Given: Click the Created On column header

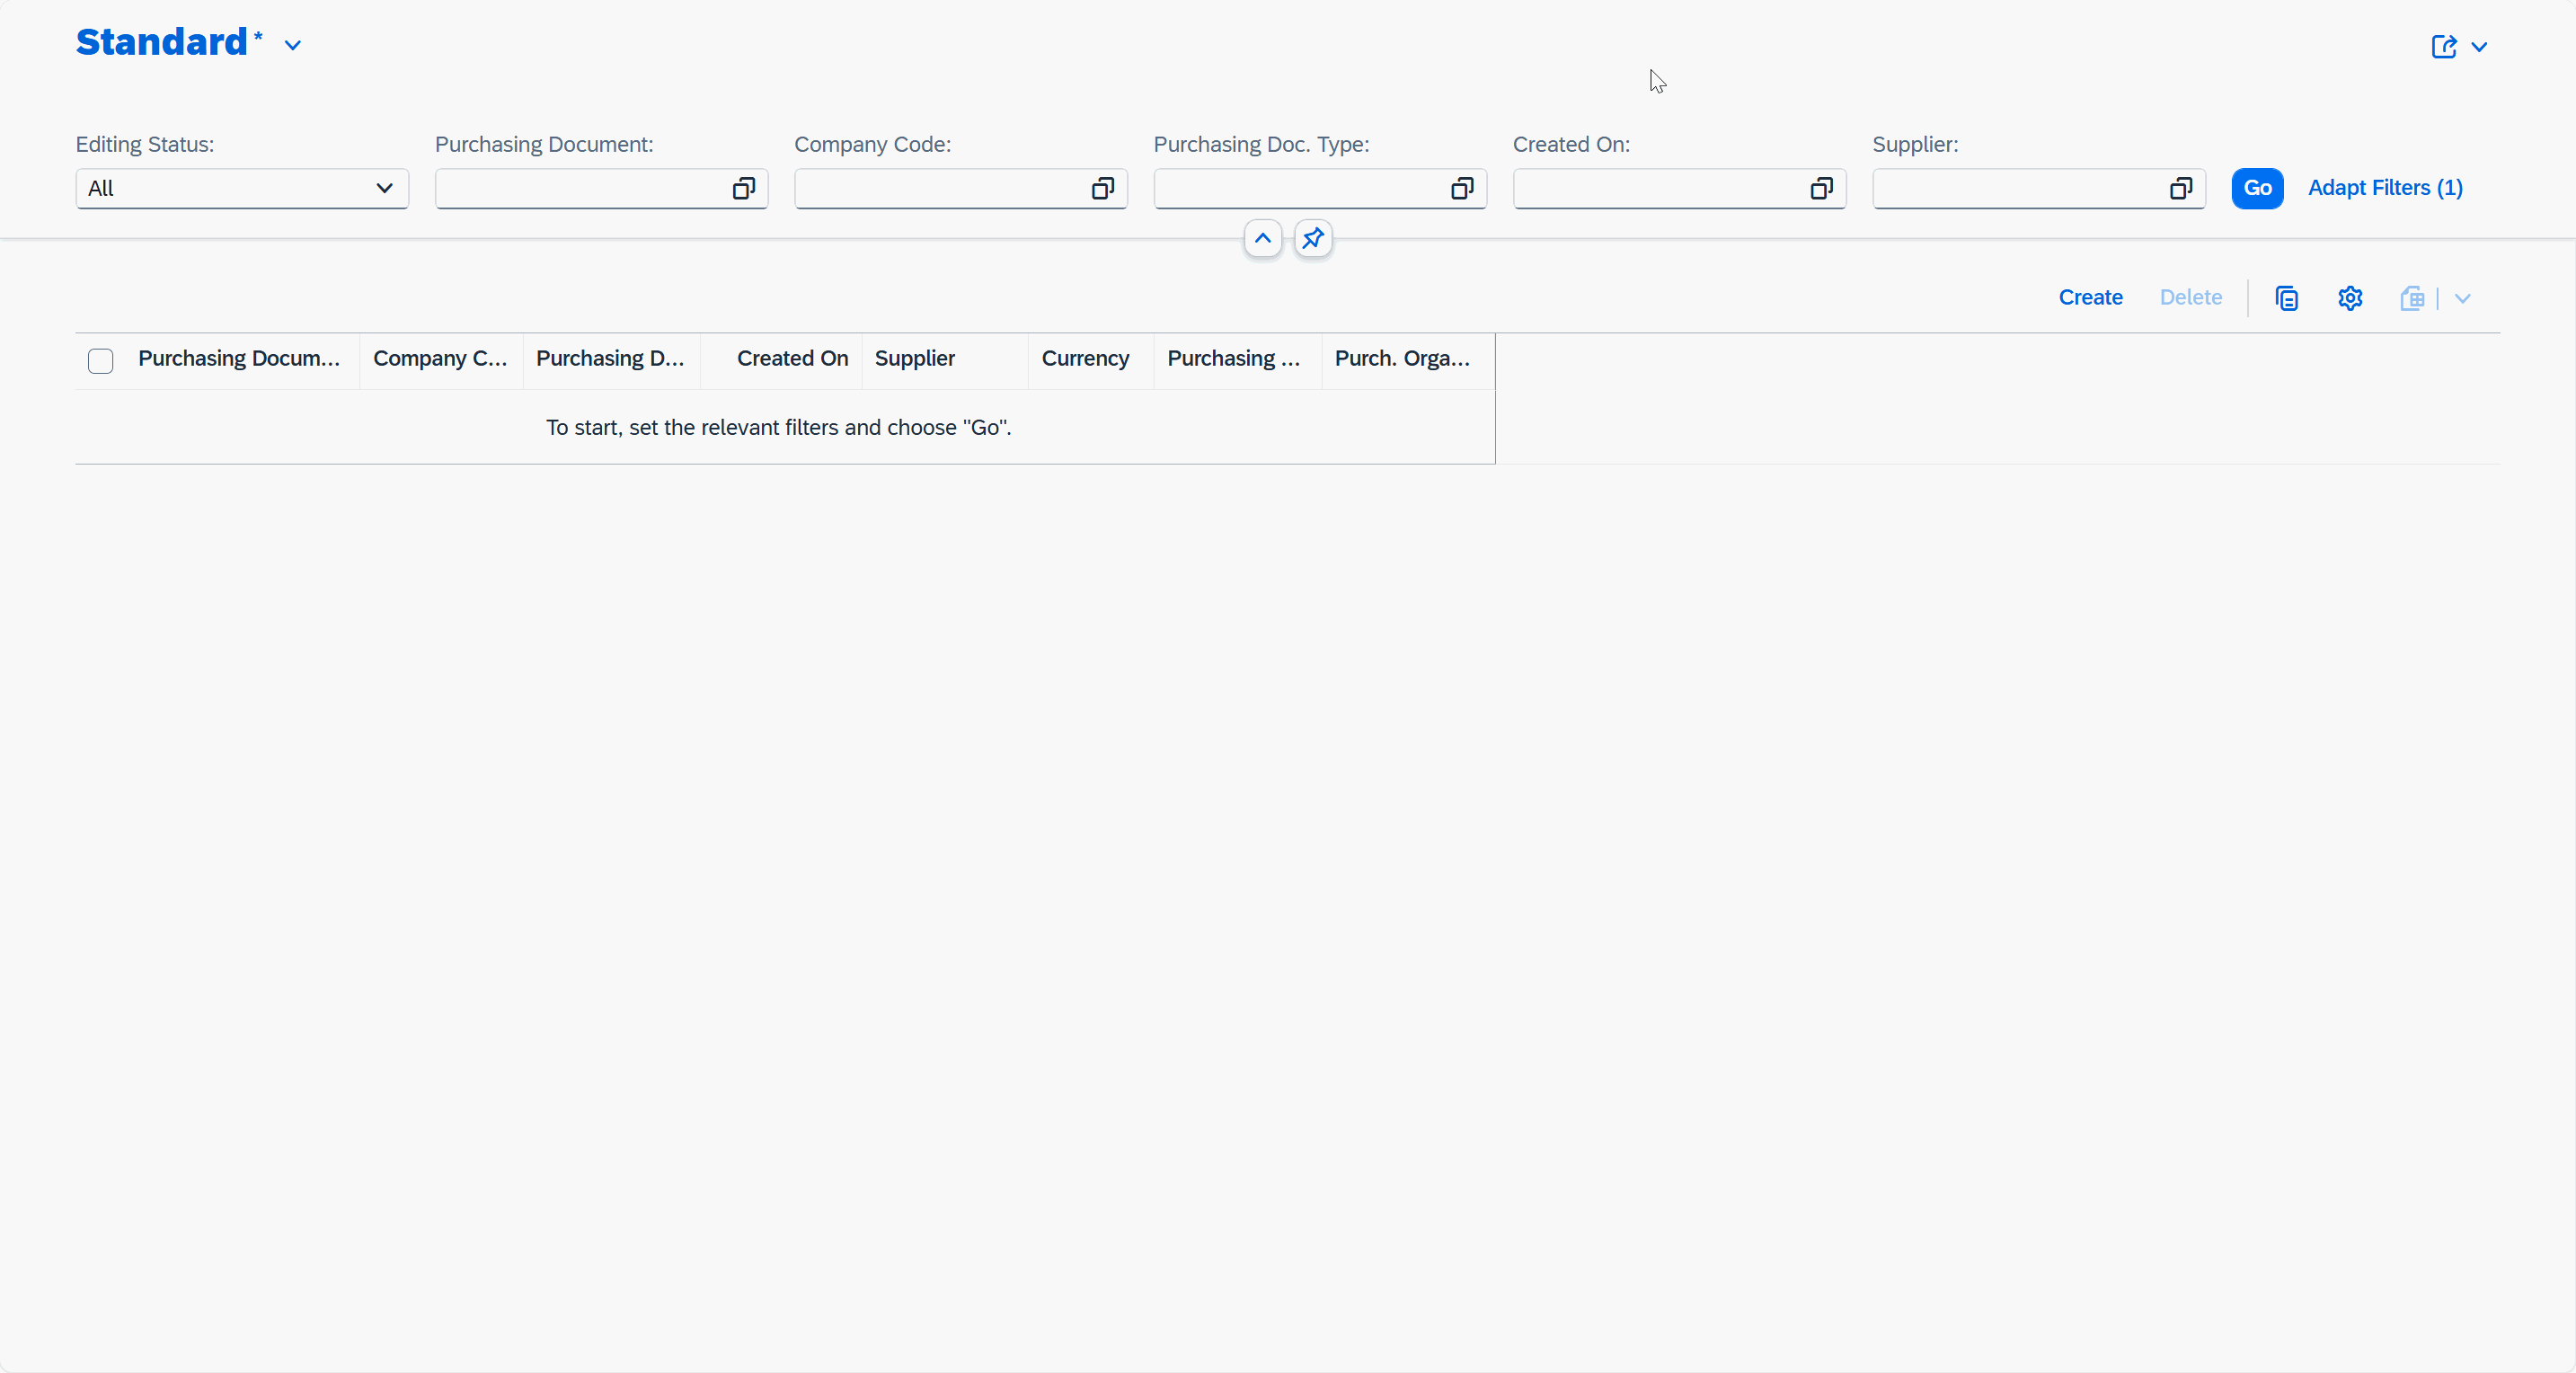Looking at the screenshot, I should (x=792, y=359).
